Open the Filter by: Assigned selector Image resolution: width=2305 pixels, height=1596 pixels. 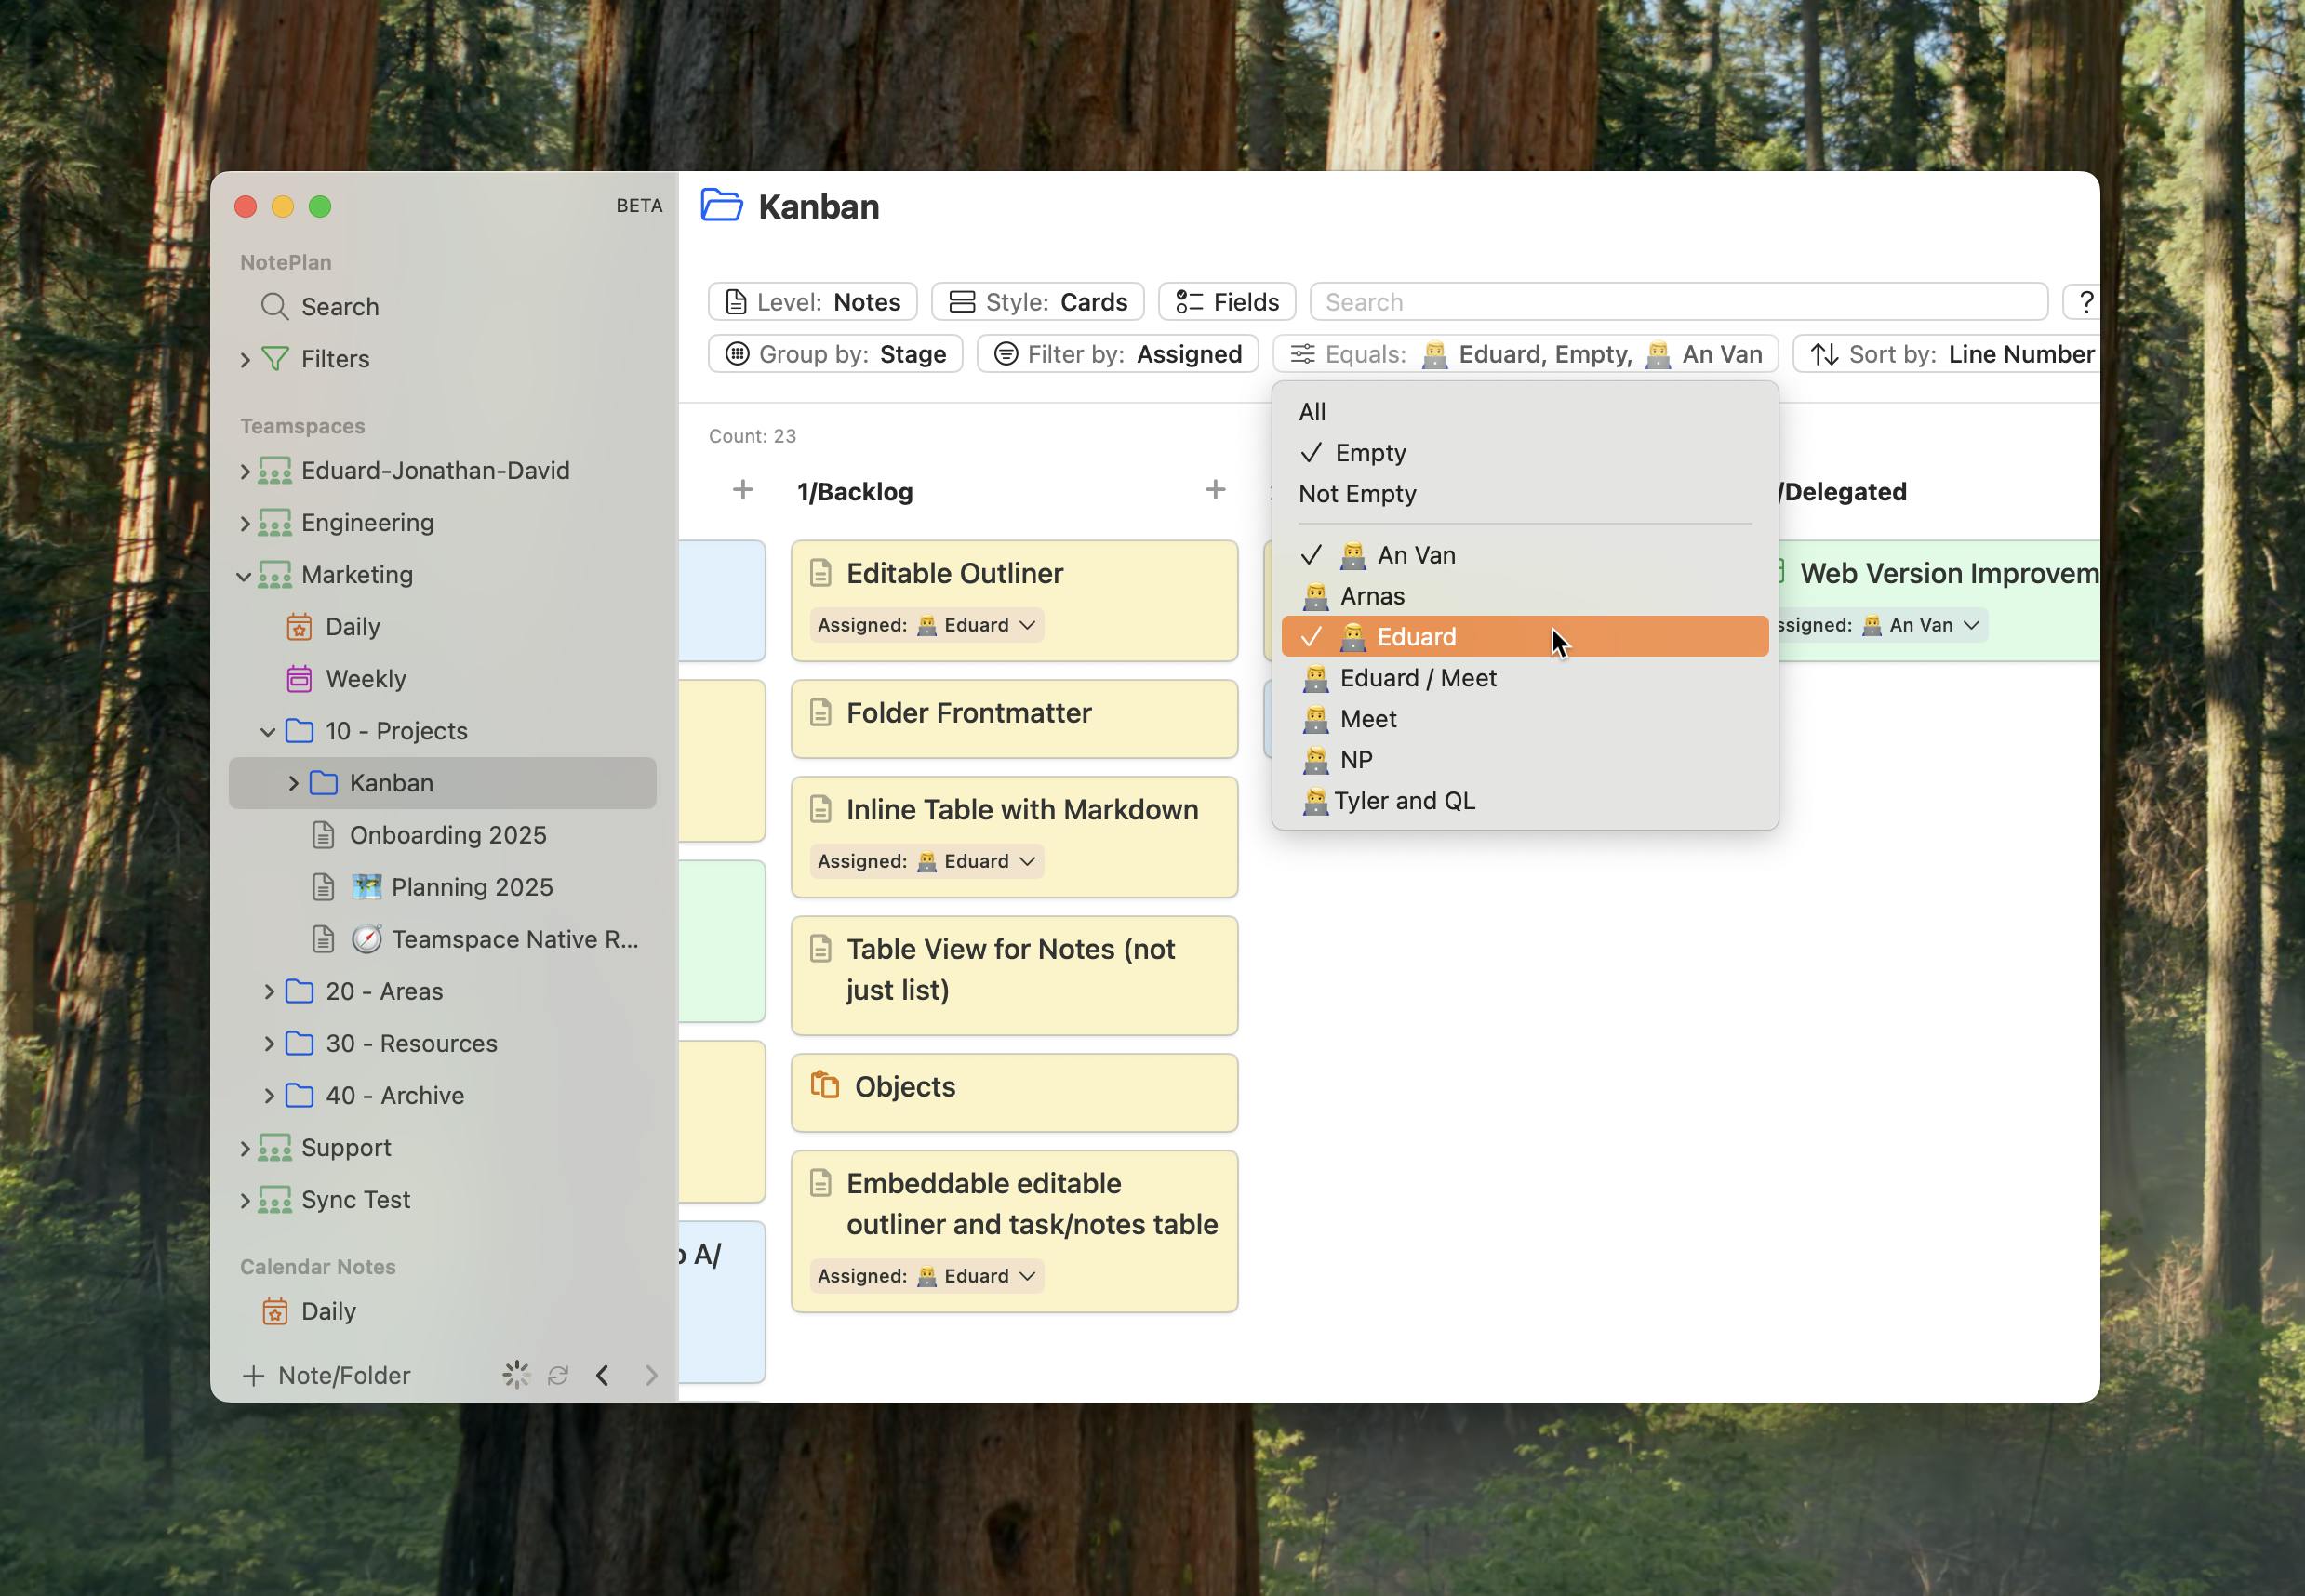click(x=1117, y=353)
